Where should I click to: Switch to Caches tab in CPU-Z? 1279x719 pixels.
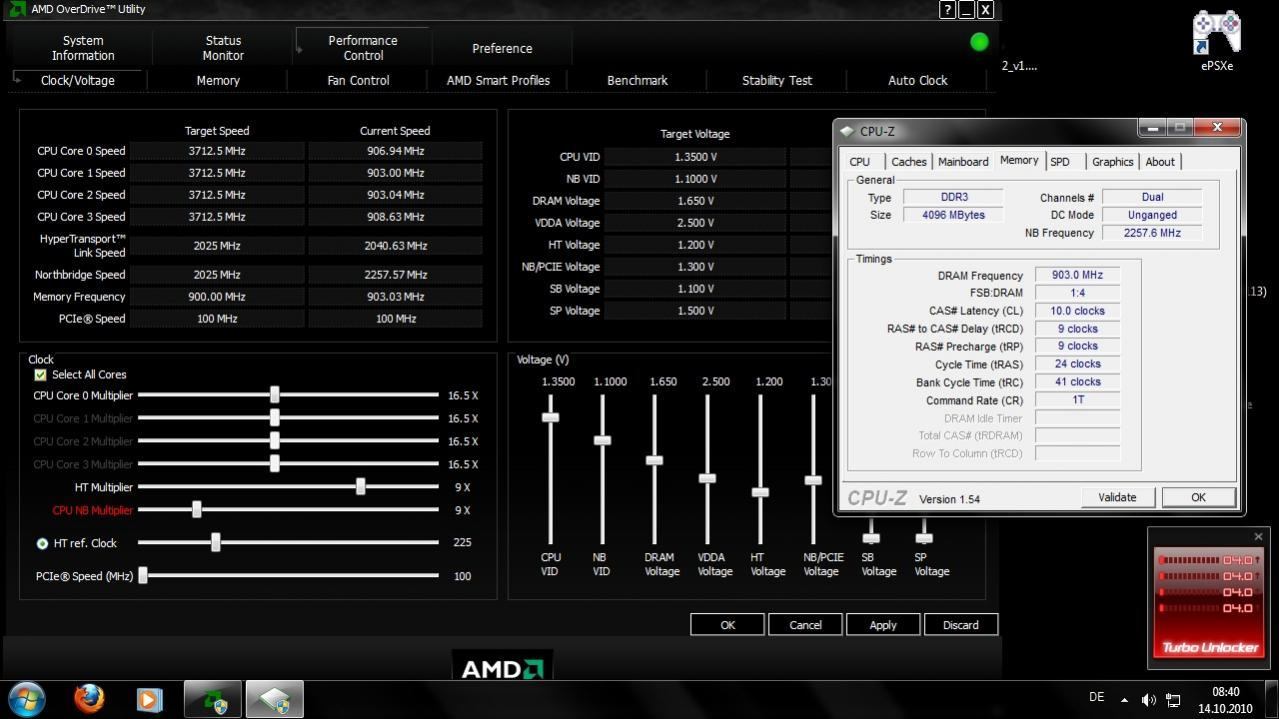909,162
